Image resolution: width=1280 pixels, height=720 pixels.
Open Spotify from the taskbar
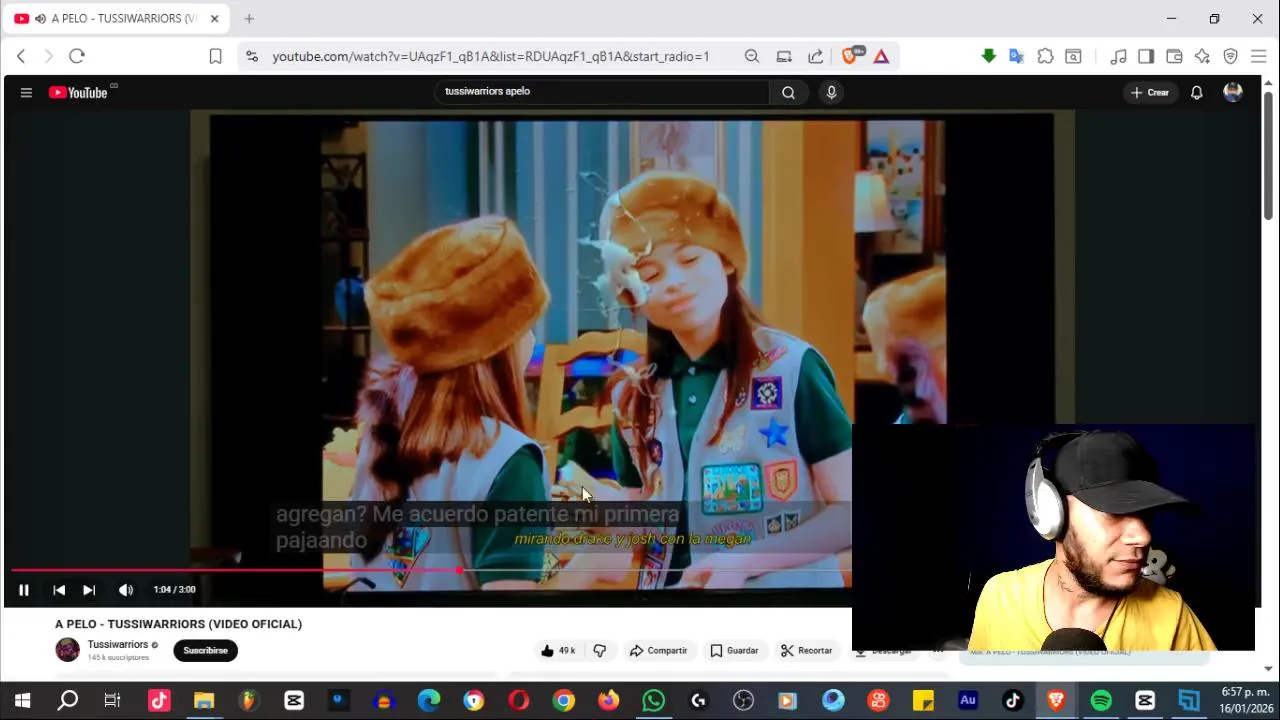(1101, 701)
